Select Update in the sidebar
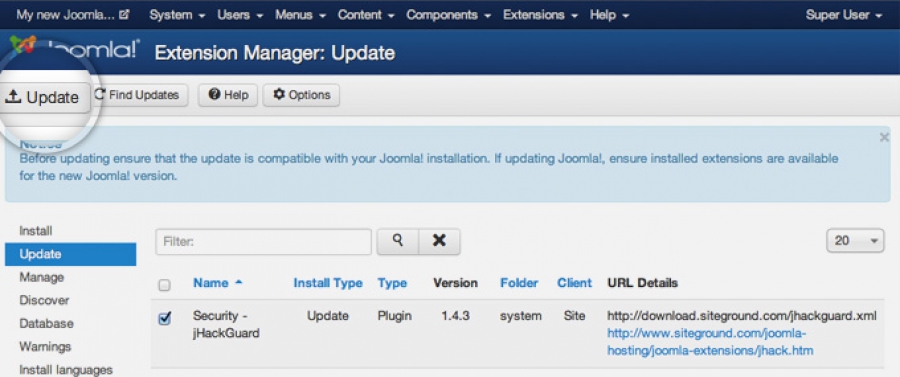 click(70, 254)
